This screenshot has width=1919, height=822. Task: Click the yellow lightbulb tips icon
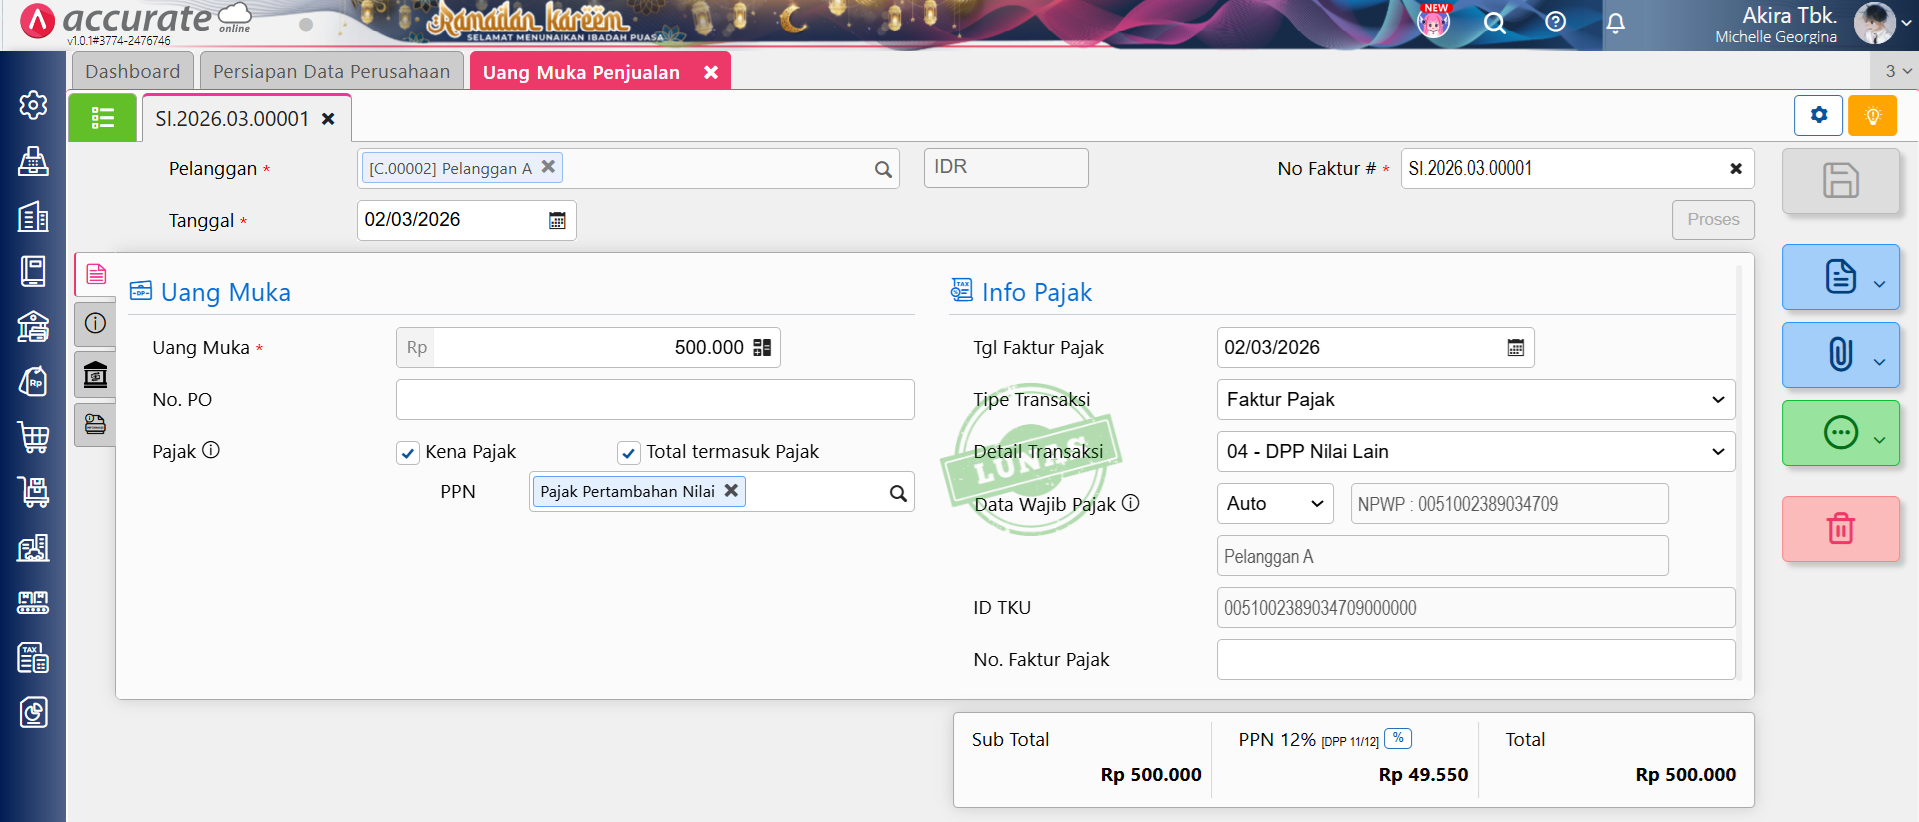tap(1872, 116)
